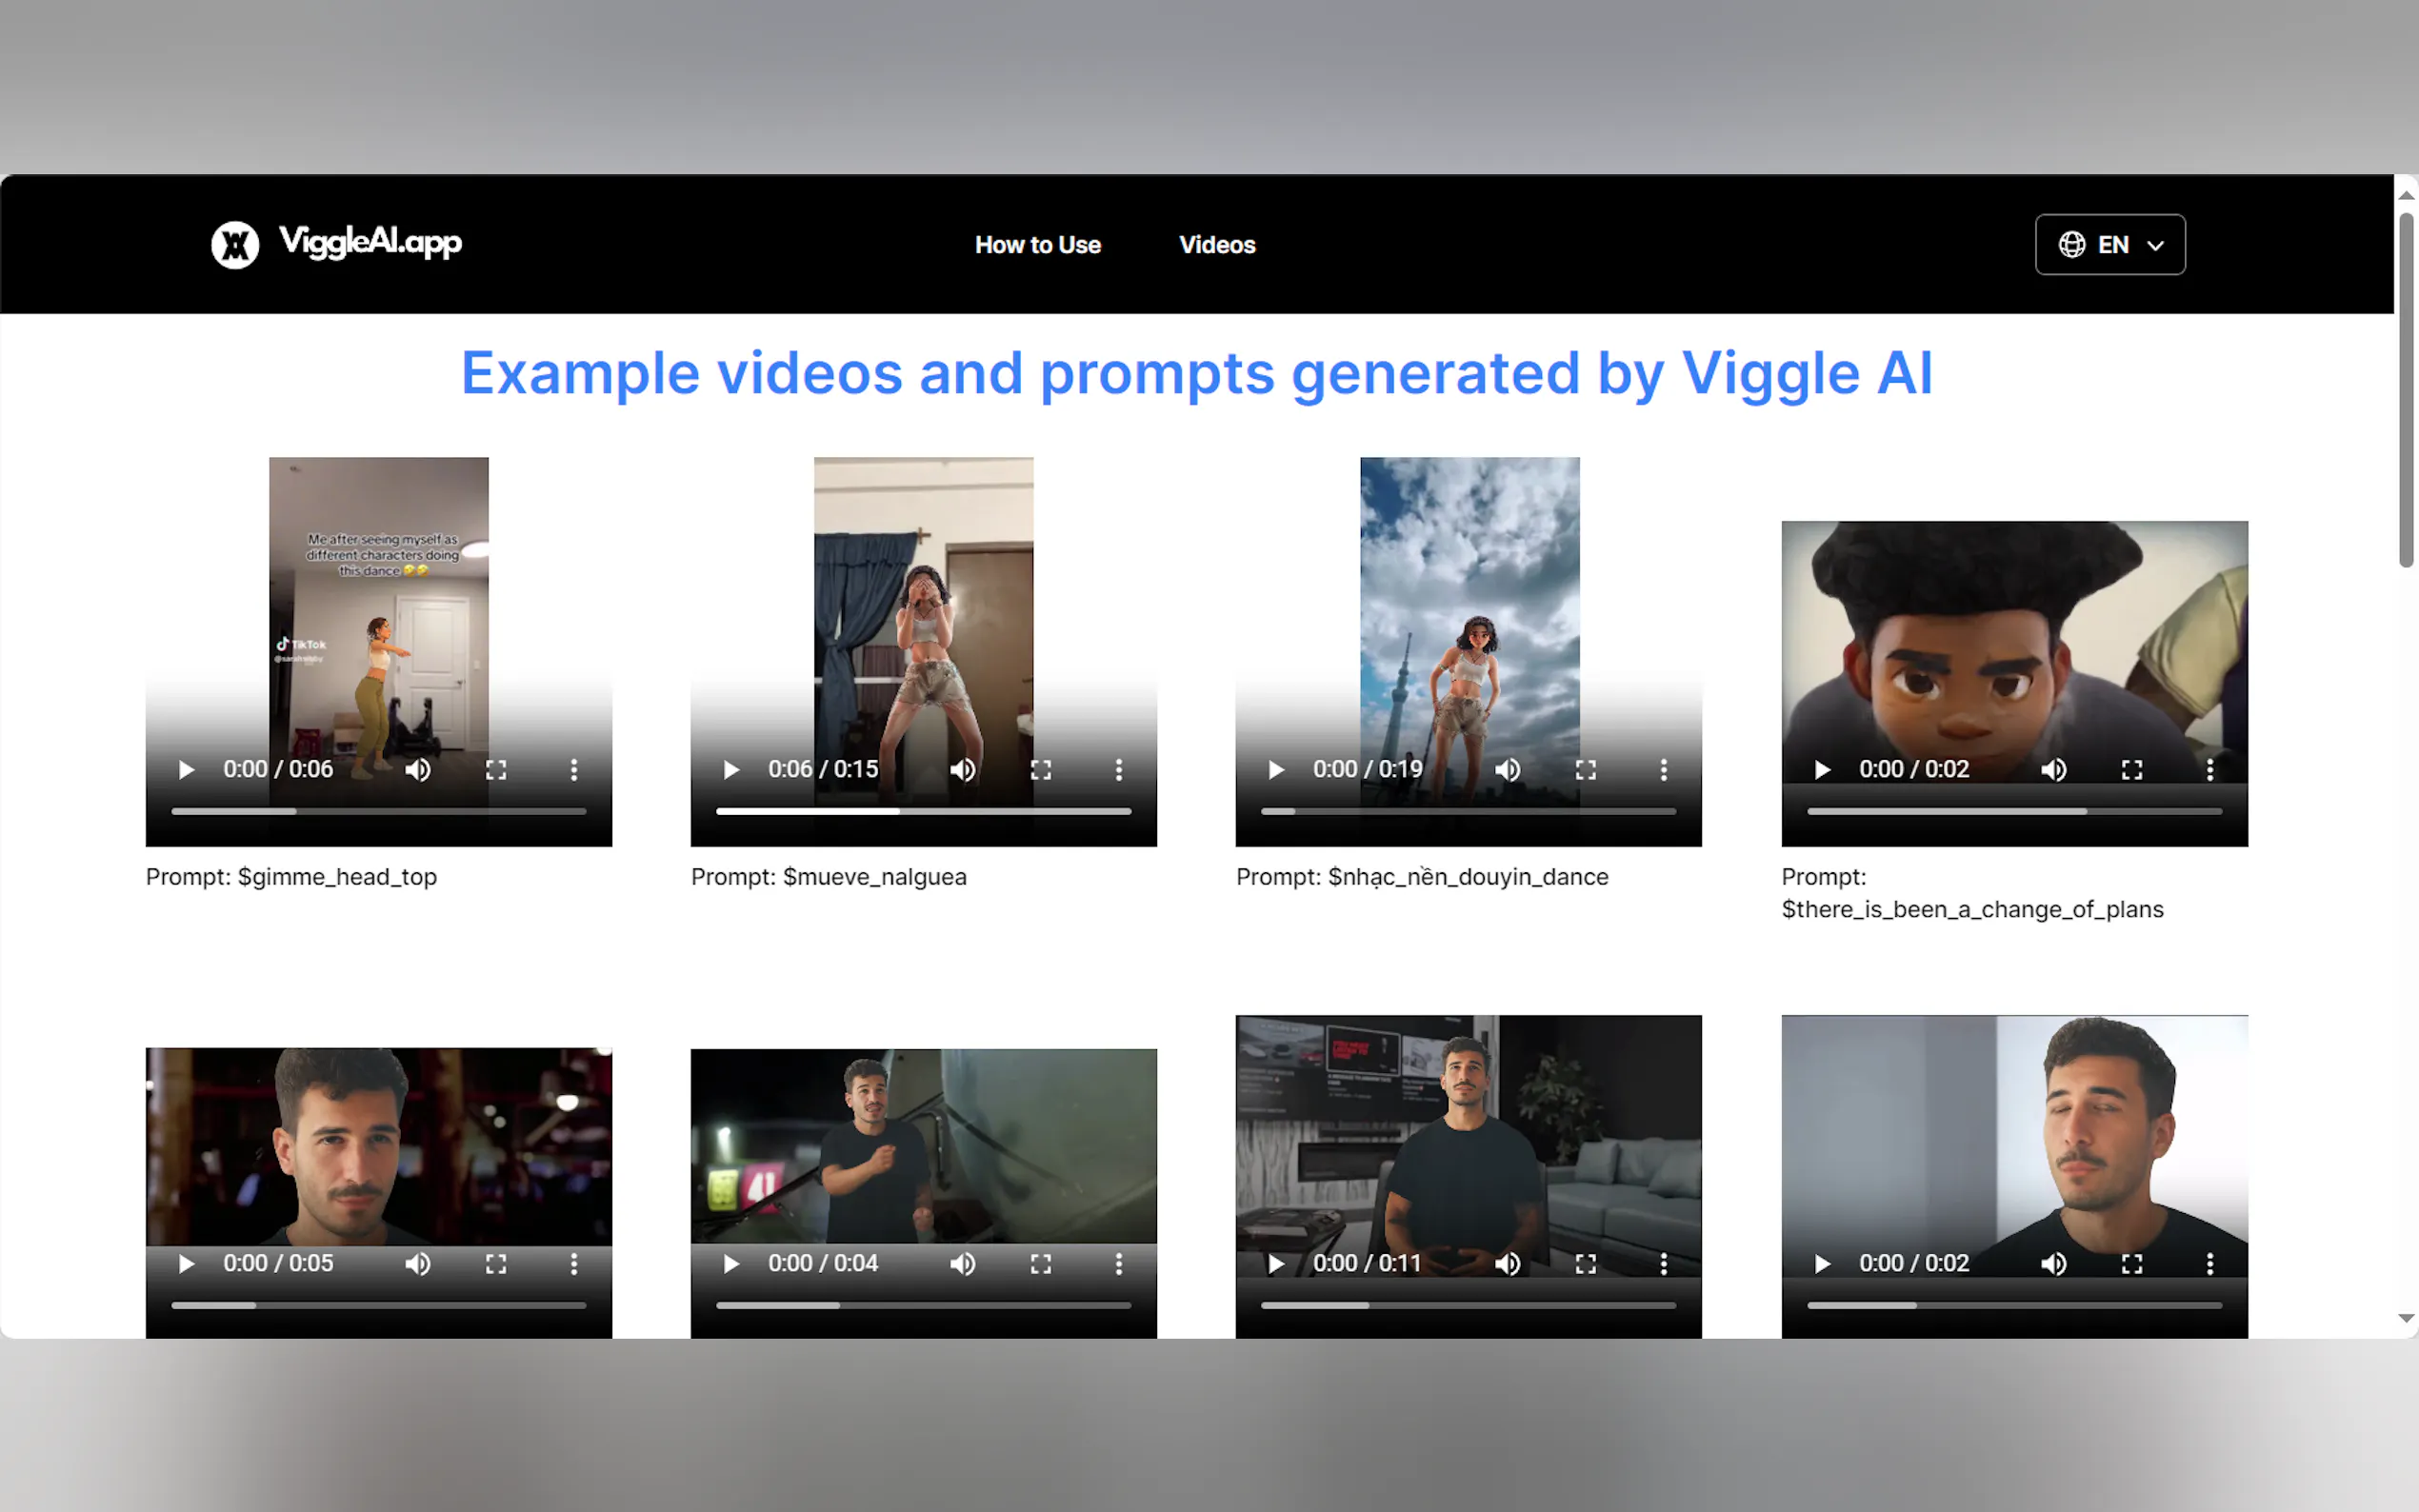Click the page's vertical scrollbar thumb

click(x=2406, y=390)
